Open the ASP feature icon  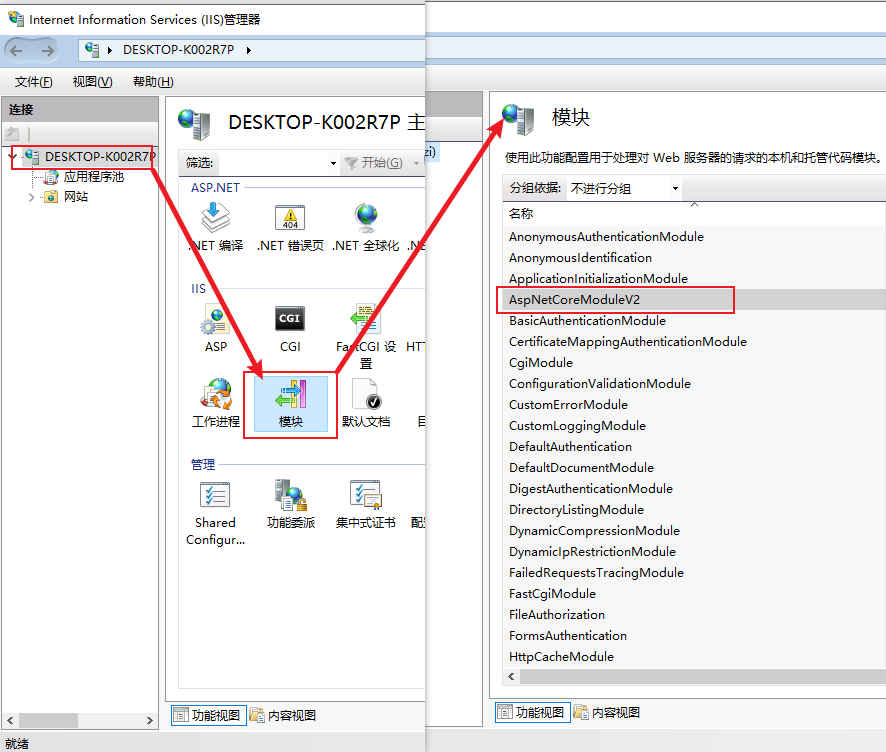[215, 329]
